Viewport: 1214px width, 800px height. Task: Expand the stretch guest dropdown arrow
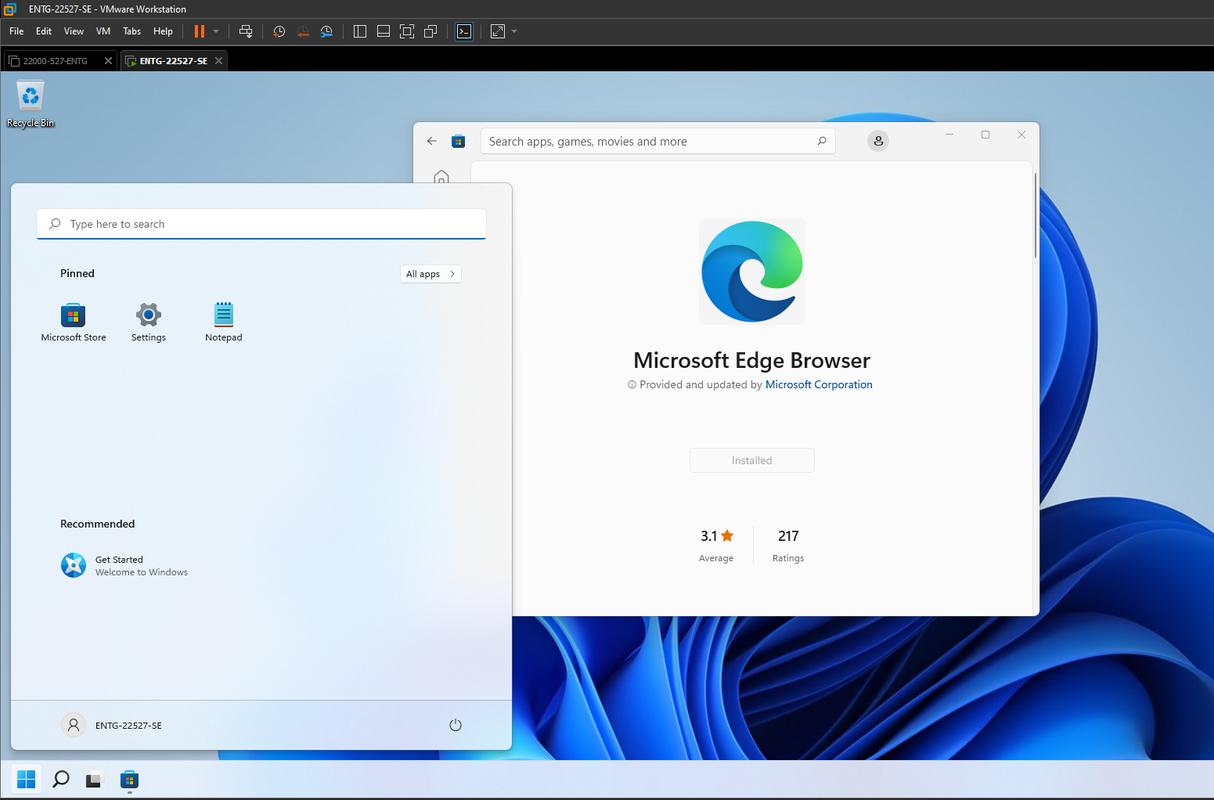pos(514,31)
